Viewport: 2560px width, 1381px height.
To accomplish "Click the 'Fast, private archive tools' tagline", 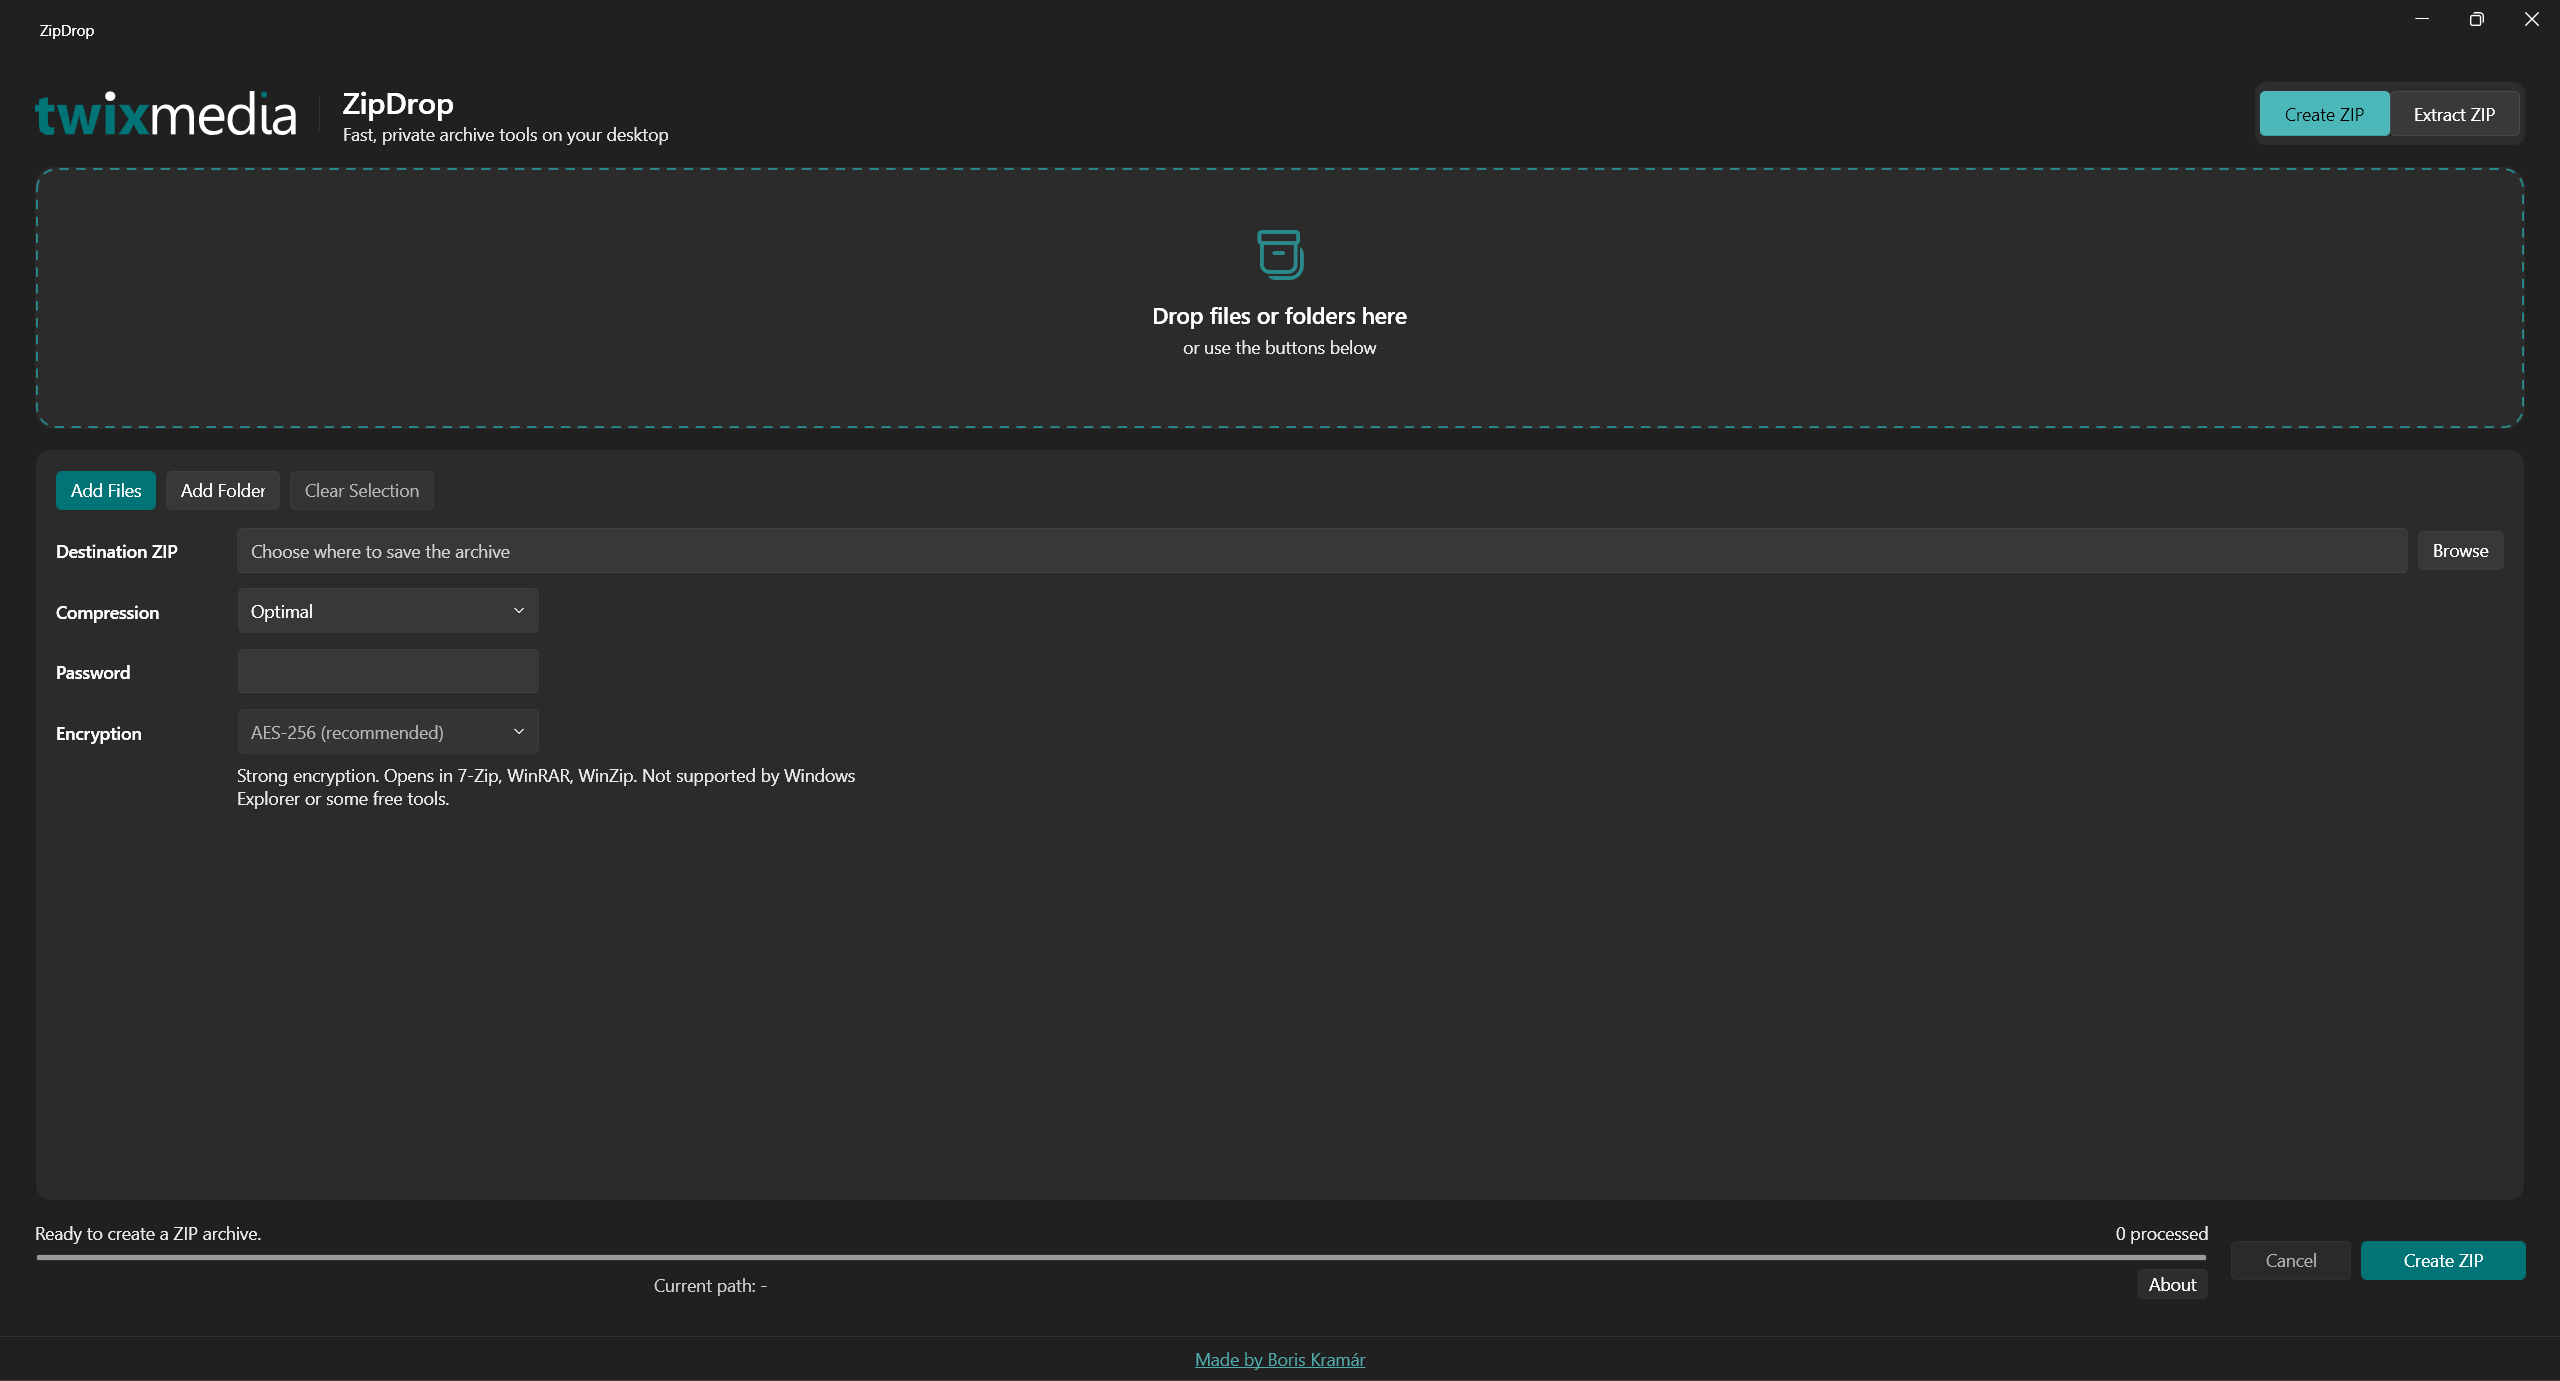I will (505, 135).
